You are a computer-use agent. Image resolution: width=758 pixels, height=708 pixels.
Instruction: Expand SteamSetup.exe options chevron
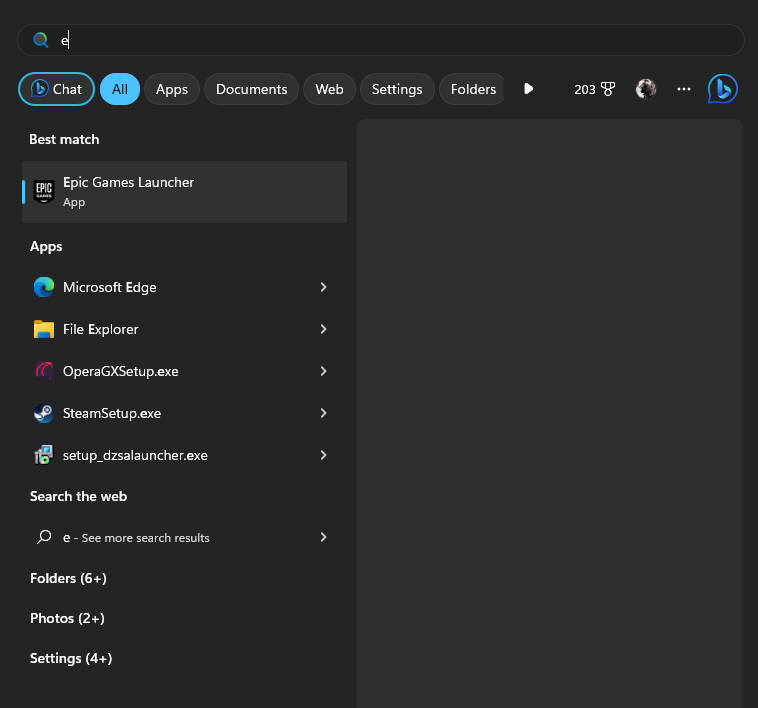[x=323, y=413]
